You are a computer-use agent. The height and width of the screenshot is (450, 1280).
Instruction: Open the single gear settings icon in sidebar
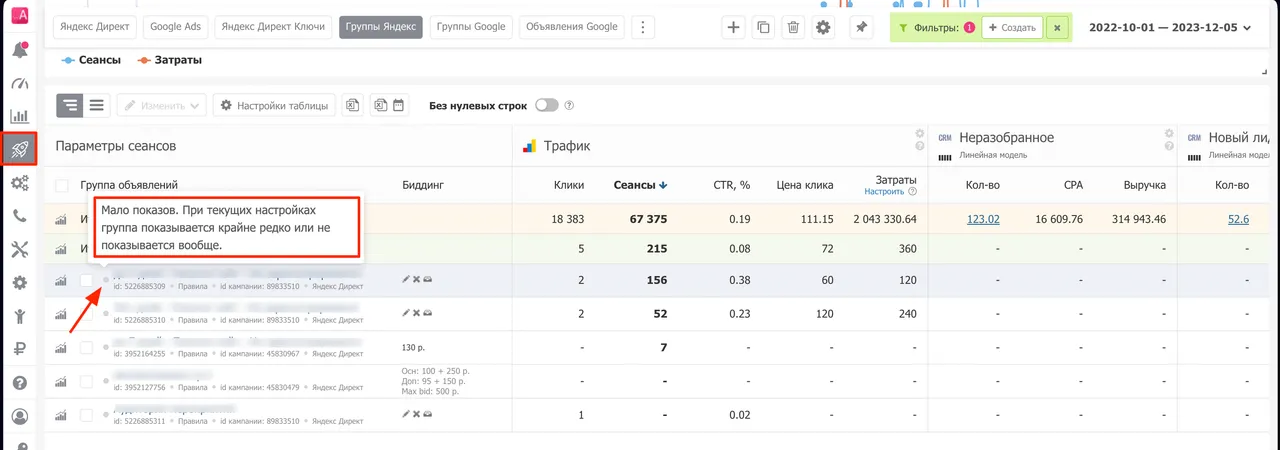pos(19,283)
